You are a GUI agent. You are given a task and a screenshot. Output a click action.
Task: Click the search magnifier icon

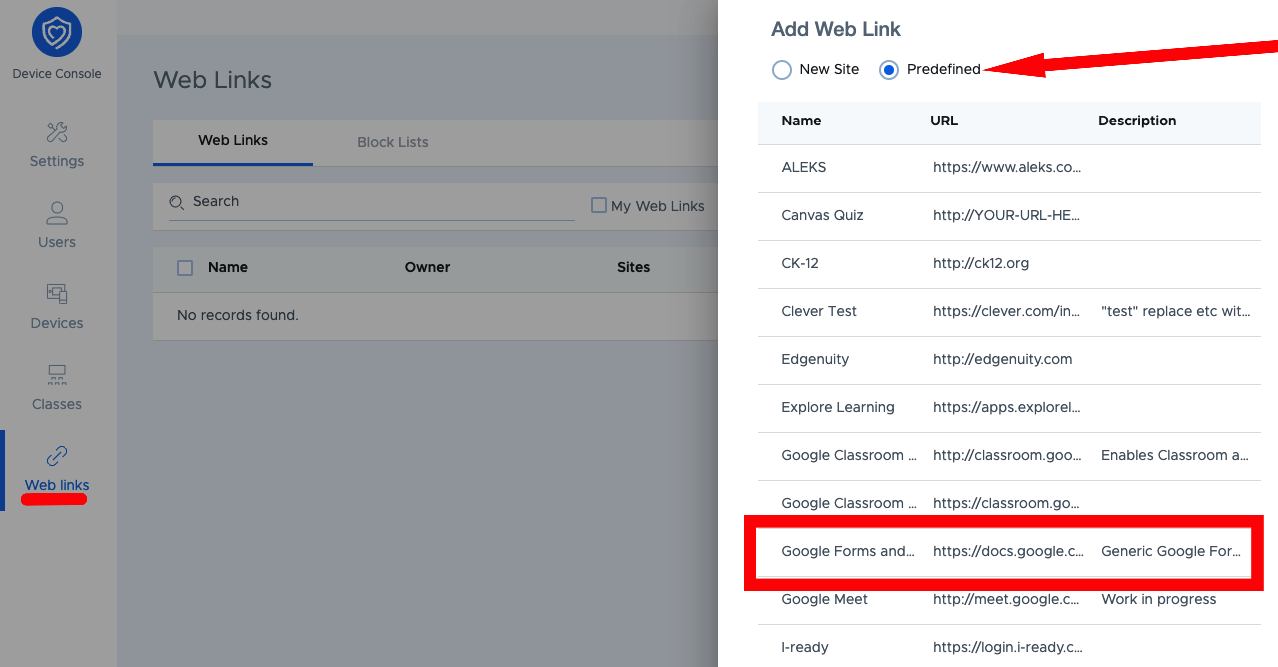tap(177, 202)
